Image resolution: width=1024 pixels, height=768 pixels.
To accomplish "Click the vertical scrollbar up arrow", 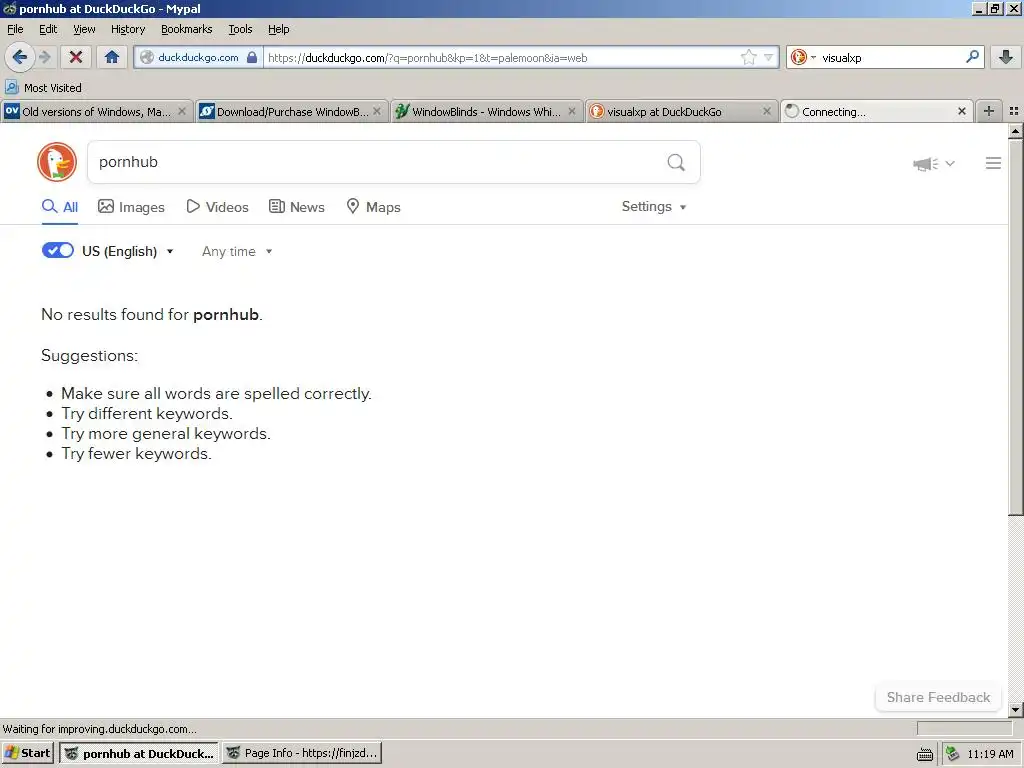I will (1015, 132).
